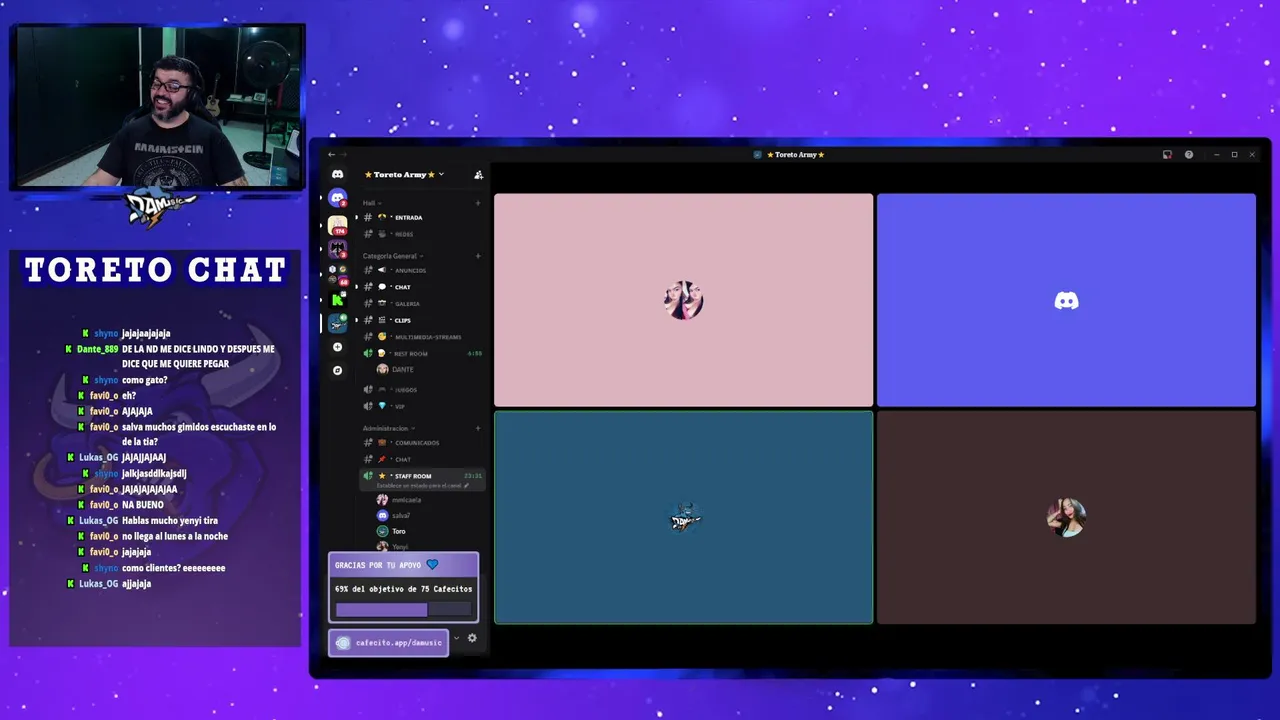Click the GRACIAS POR TU APOYO banner
The image size is (1280, 720).
pyautogui.click(x=403, y=565)
